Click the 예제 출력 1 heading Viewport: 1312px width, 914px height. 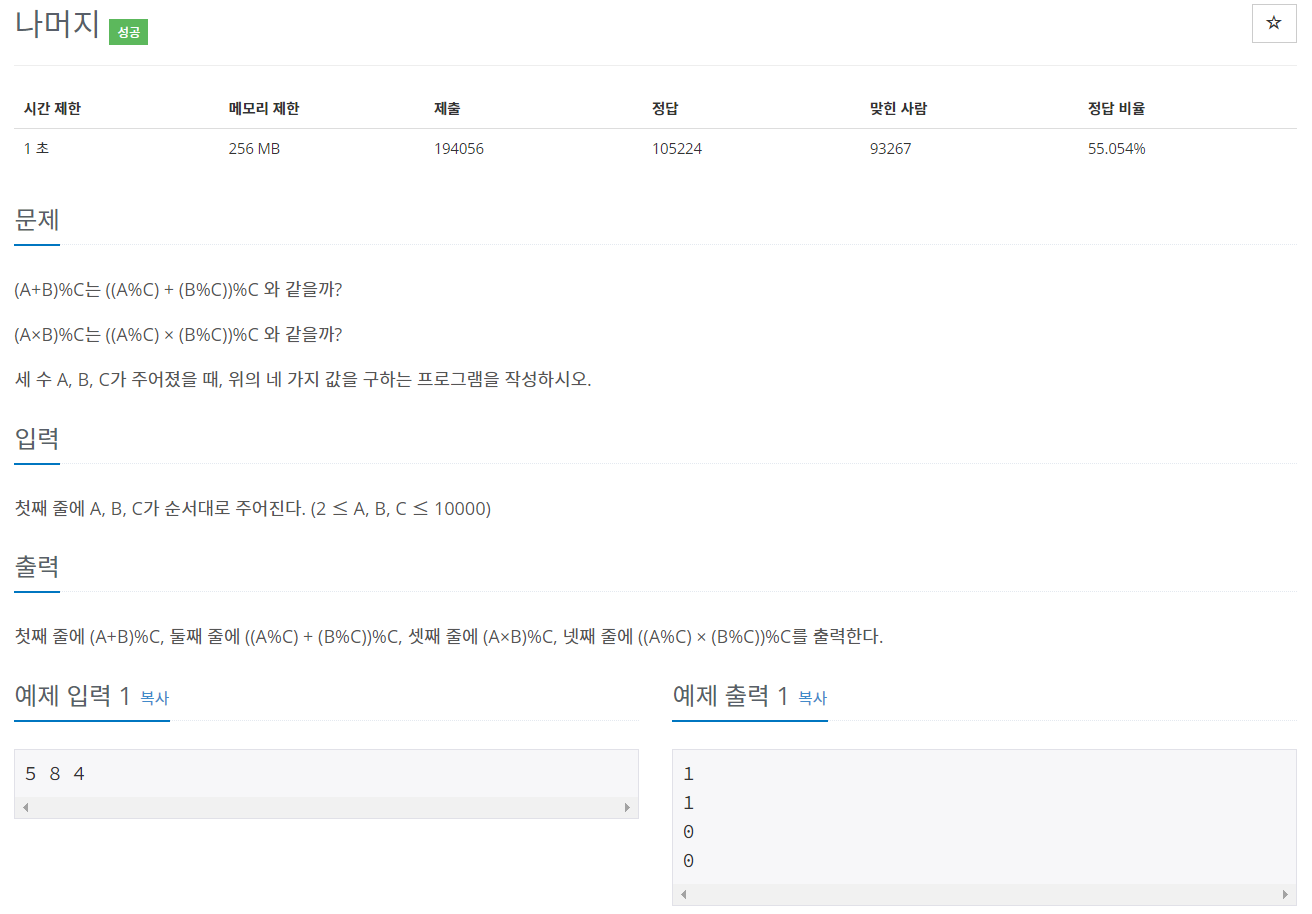coord(731,696)
